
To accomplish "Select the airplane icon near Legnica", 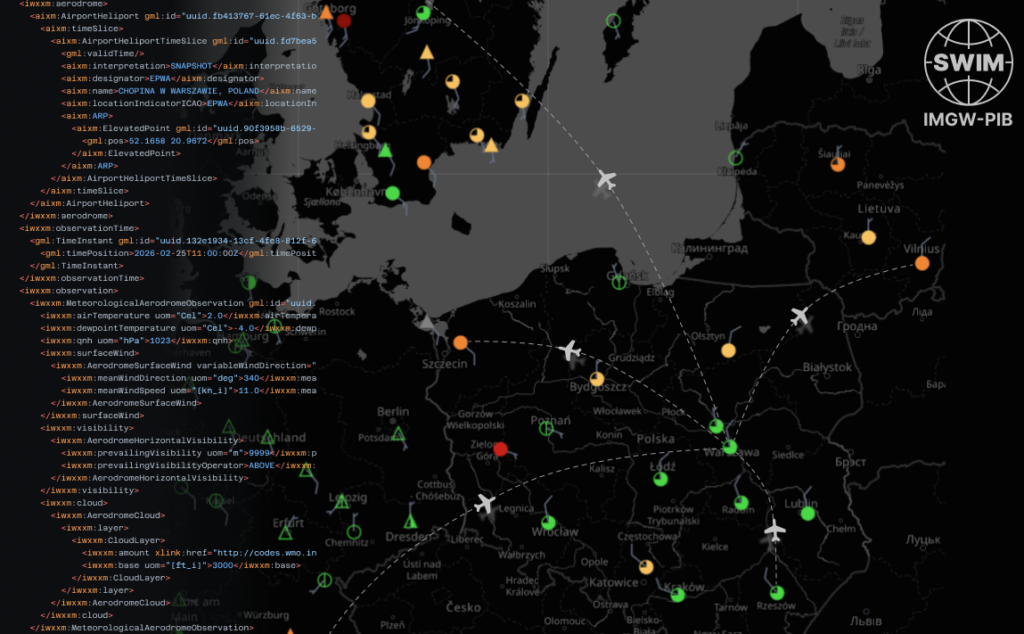I will coord(485,503).
